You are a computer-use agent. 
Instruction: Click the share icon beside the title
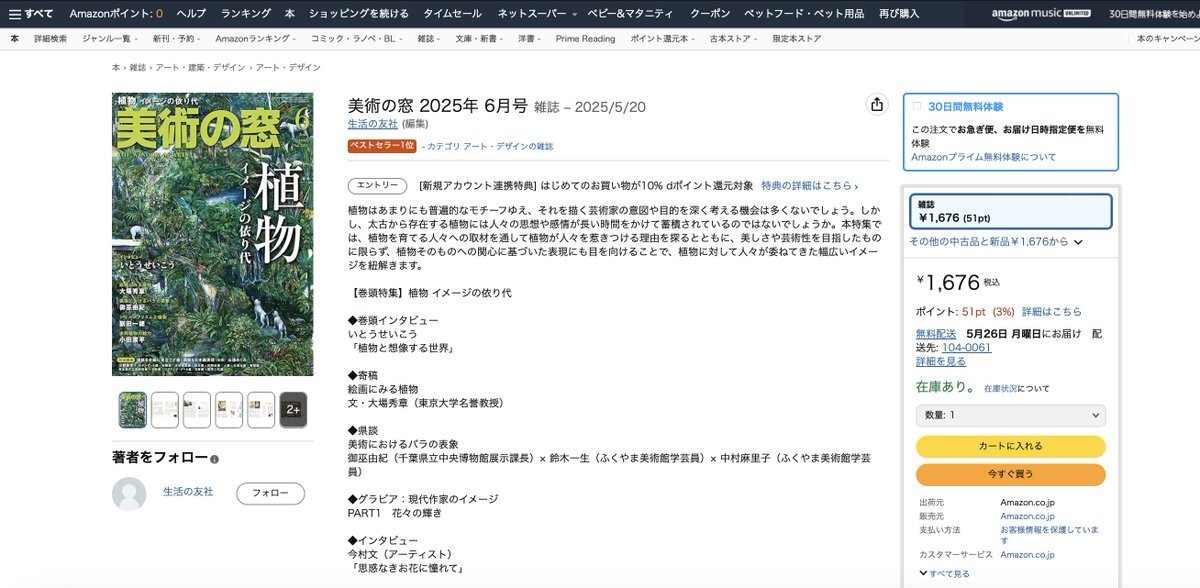[877, 105]
